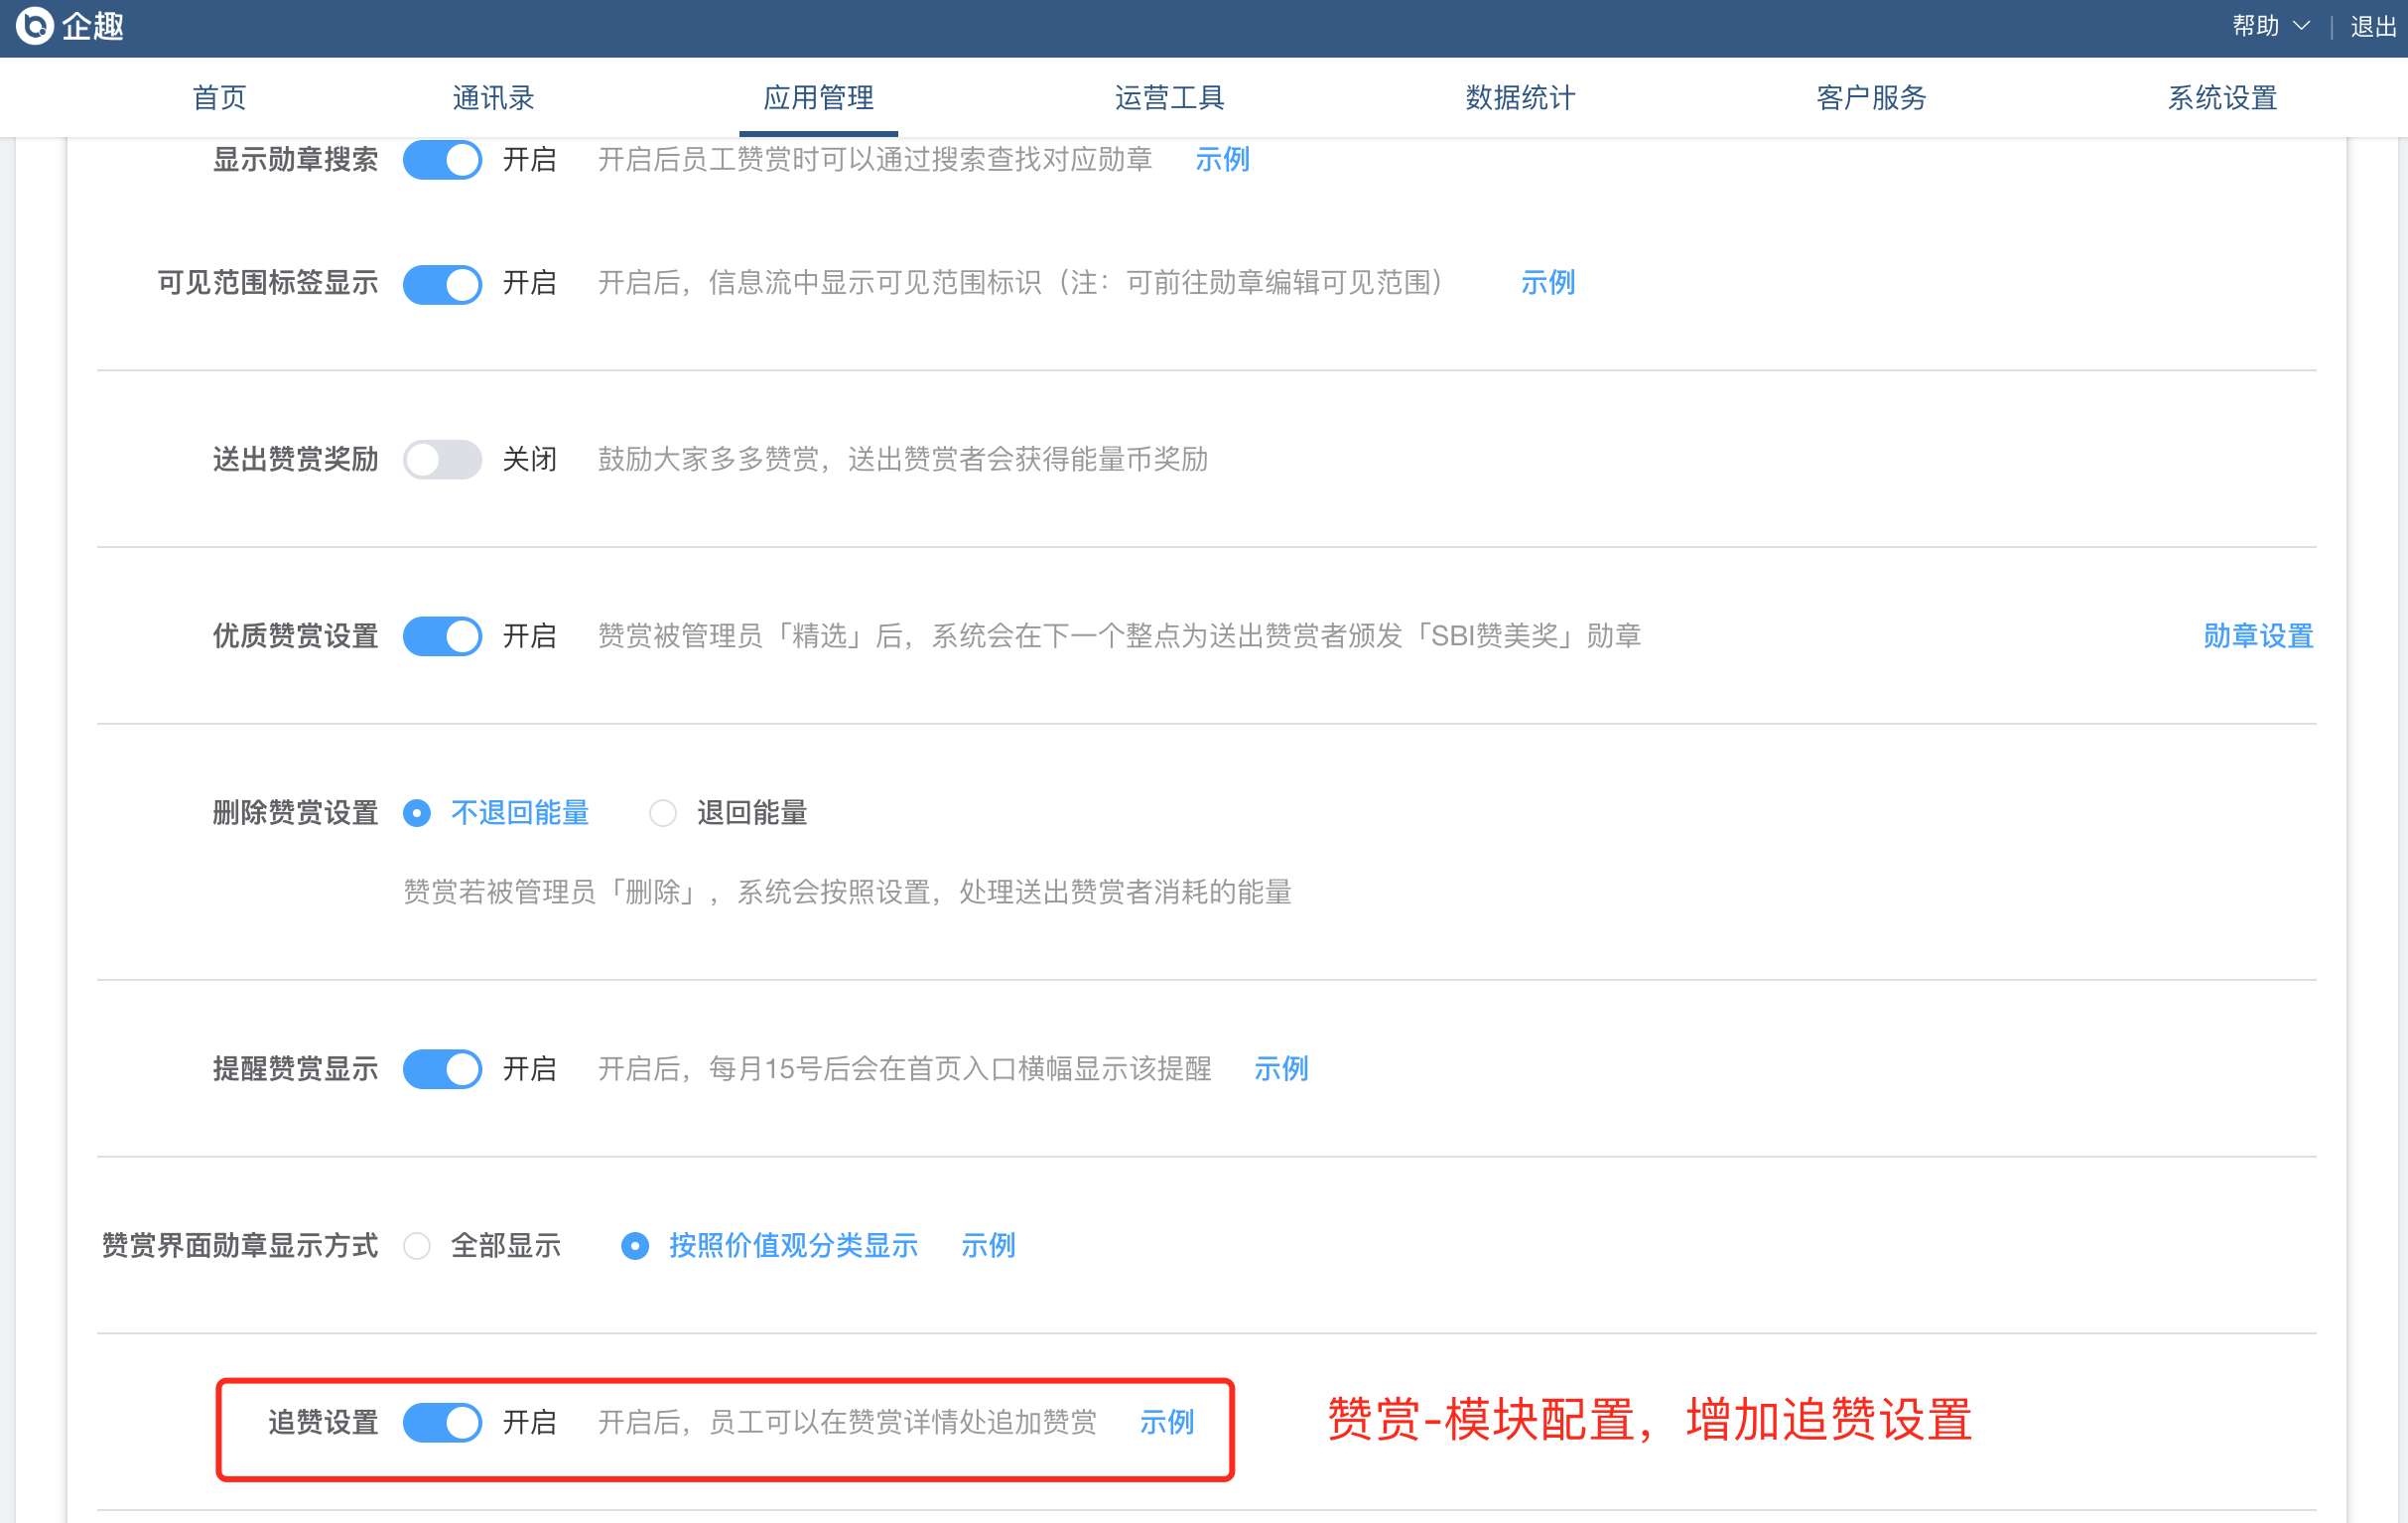The image size is (2408, 1523).
Task: Switch to the 通讯录 tab
Action: 493,97
